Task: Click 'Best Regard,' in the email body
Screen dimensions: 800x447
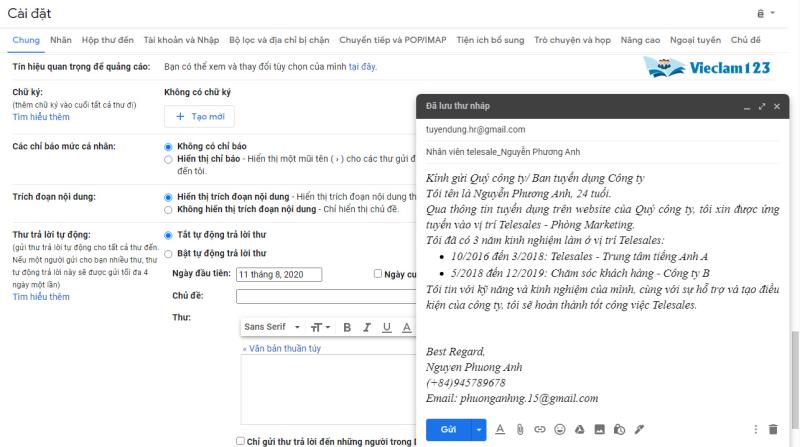Action: click(456, 352)
